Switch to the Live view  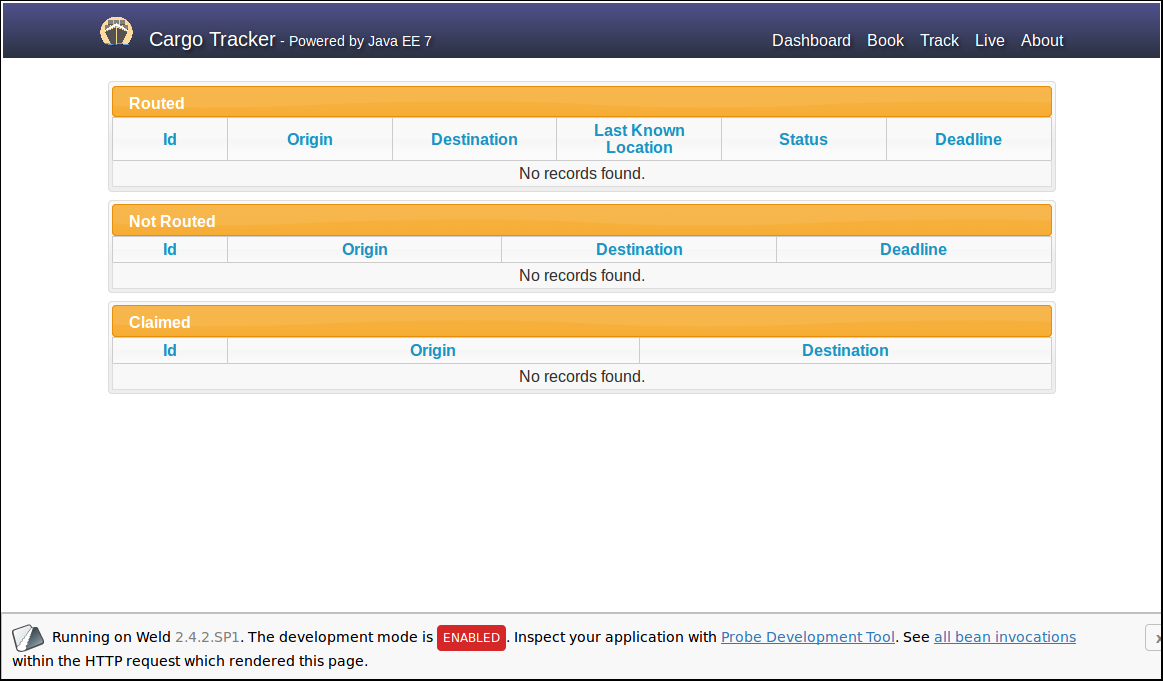(x=989, y=40)
